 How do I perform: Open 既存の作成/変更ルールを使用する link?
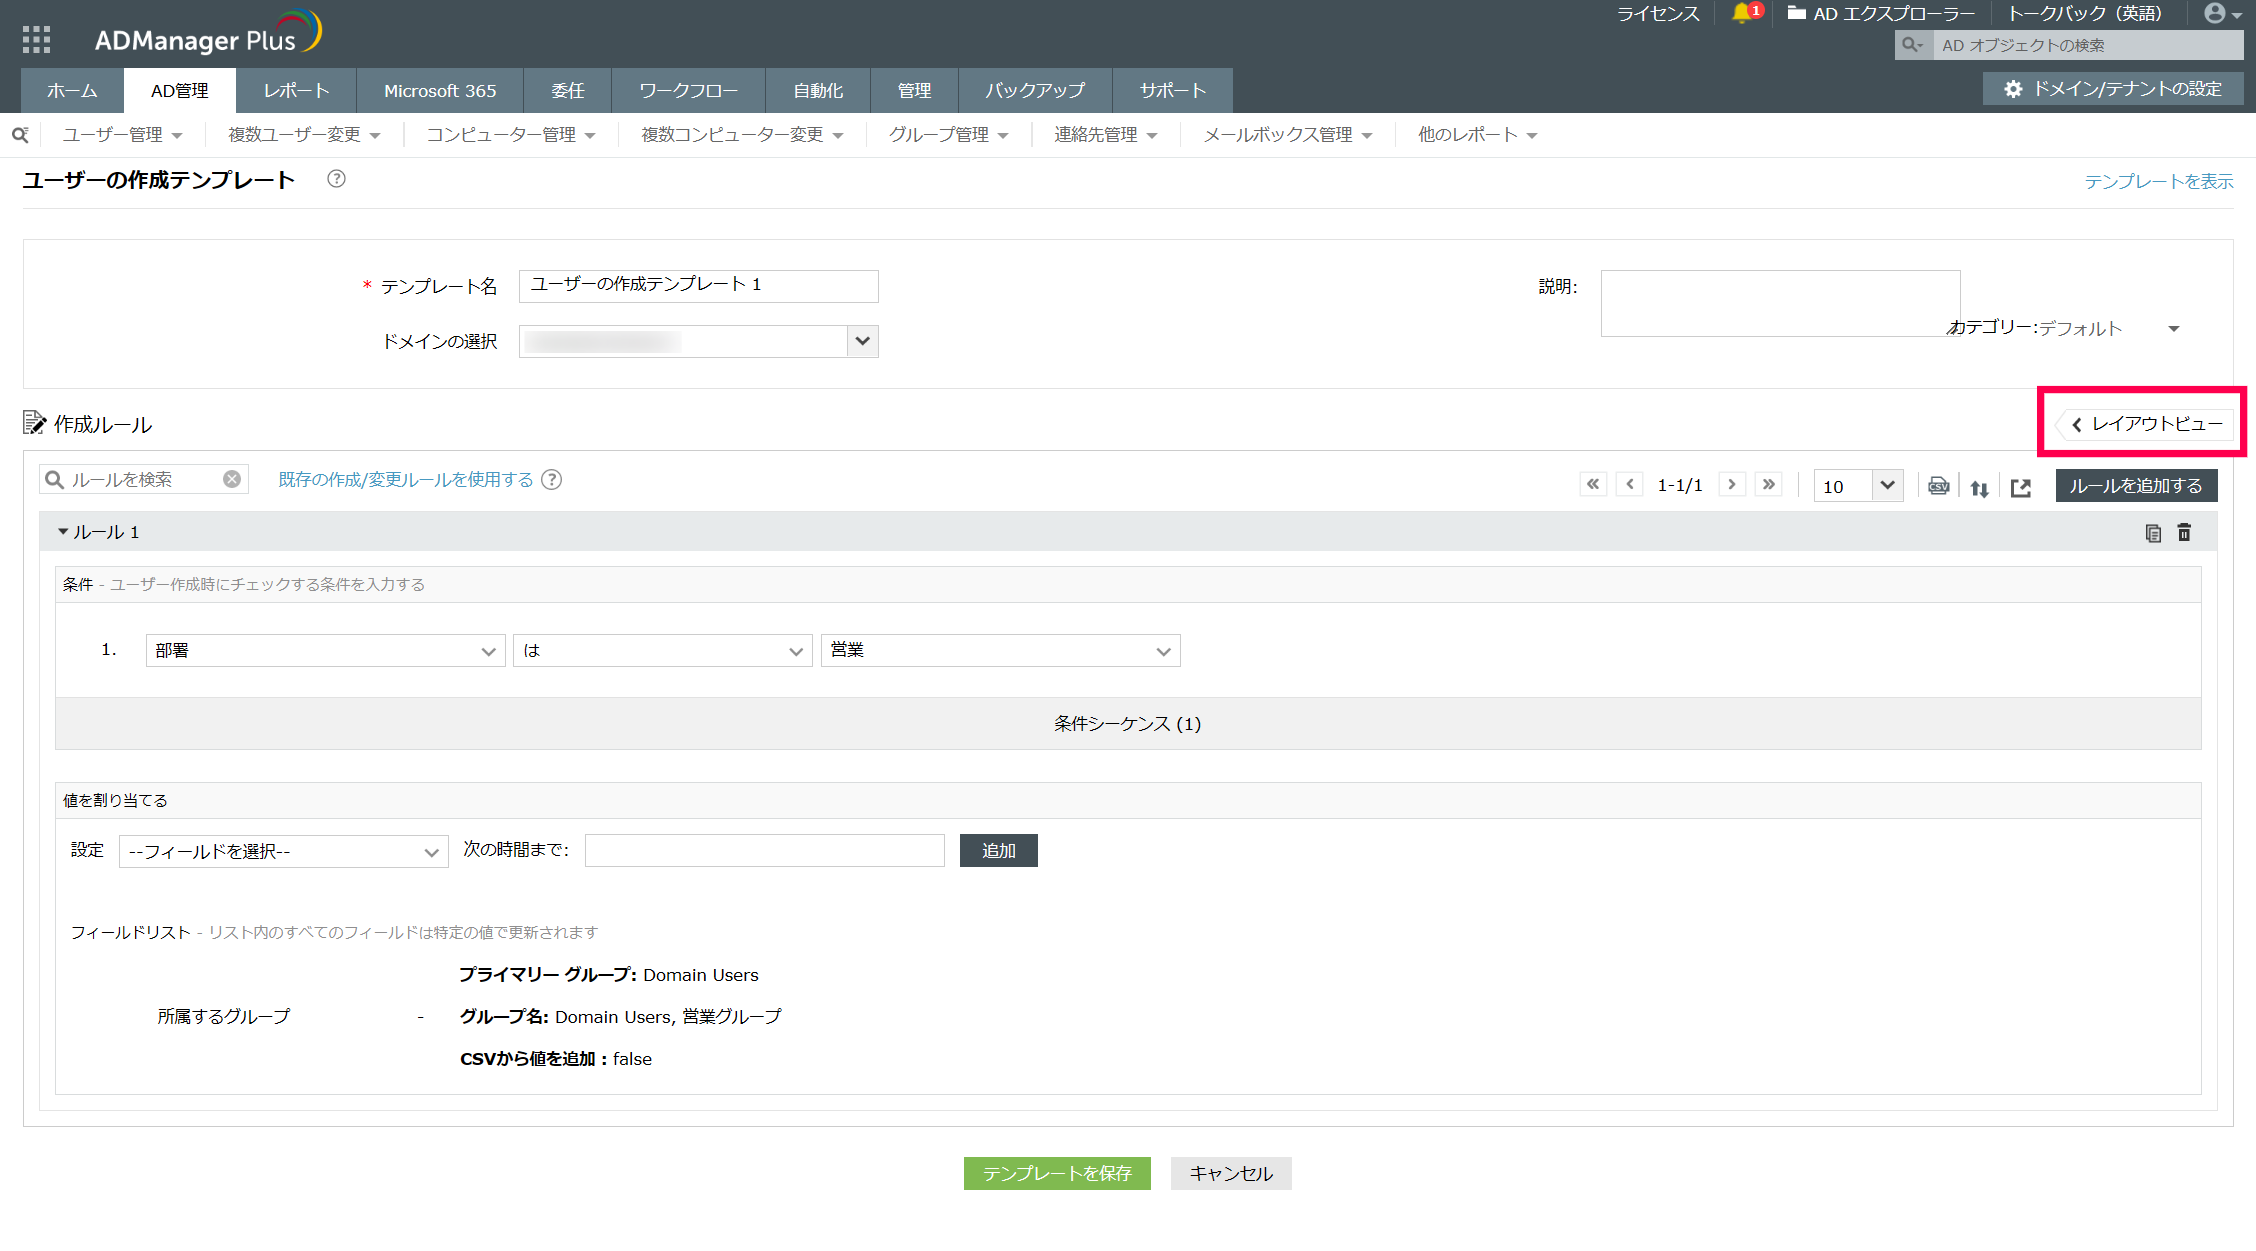click(x=405, y=480)
